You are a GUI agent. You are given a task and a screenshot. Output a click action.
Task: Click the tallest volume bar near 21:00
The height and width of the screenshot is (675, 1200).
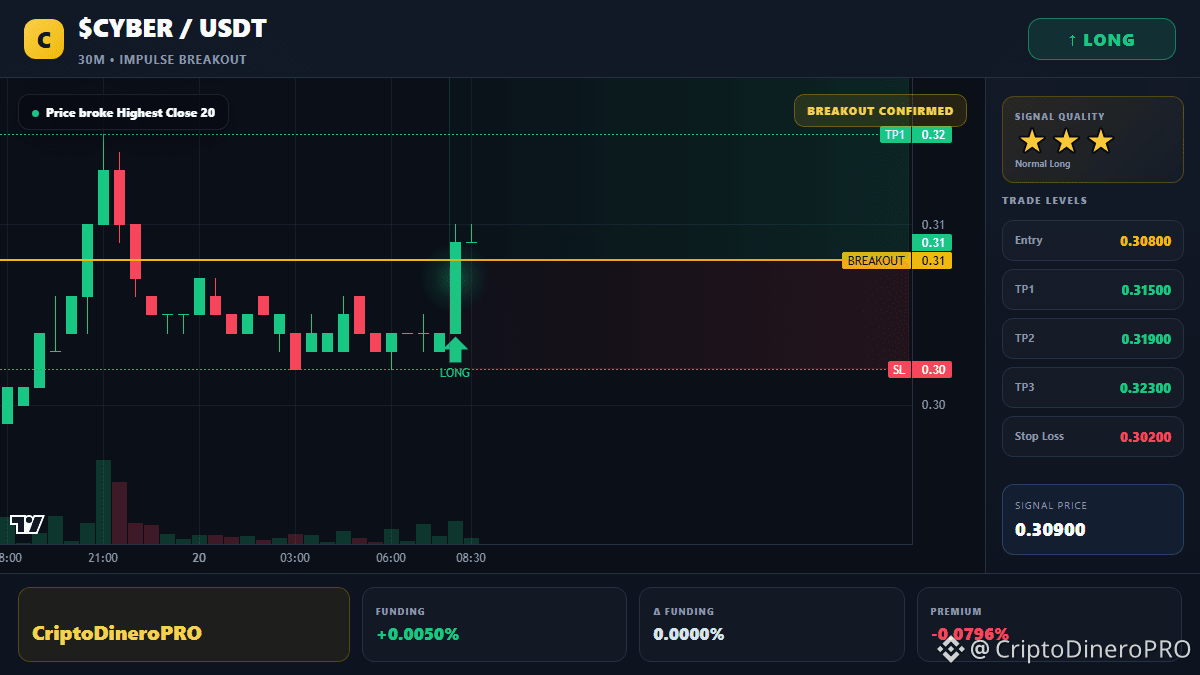tap(102, 502)
